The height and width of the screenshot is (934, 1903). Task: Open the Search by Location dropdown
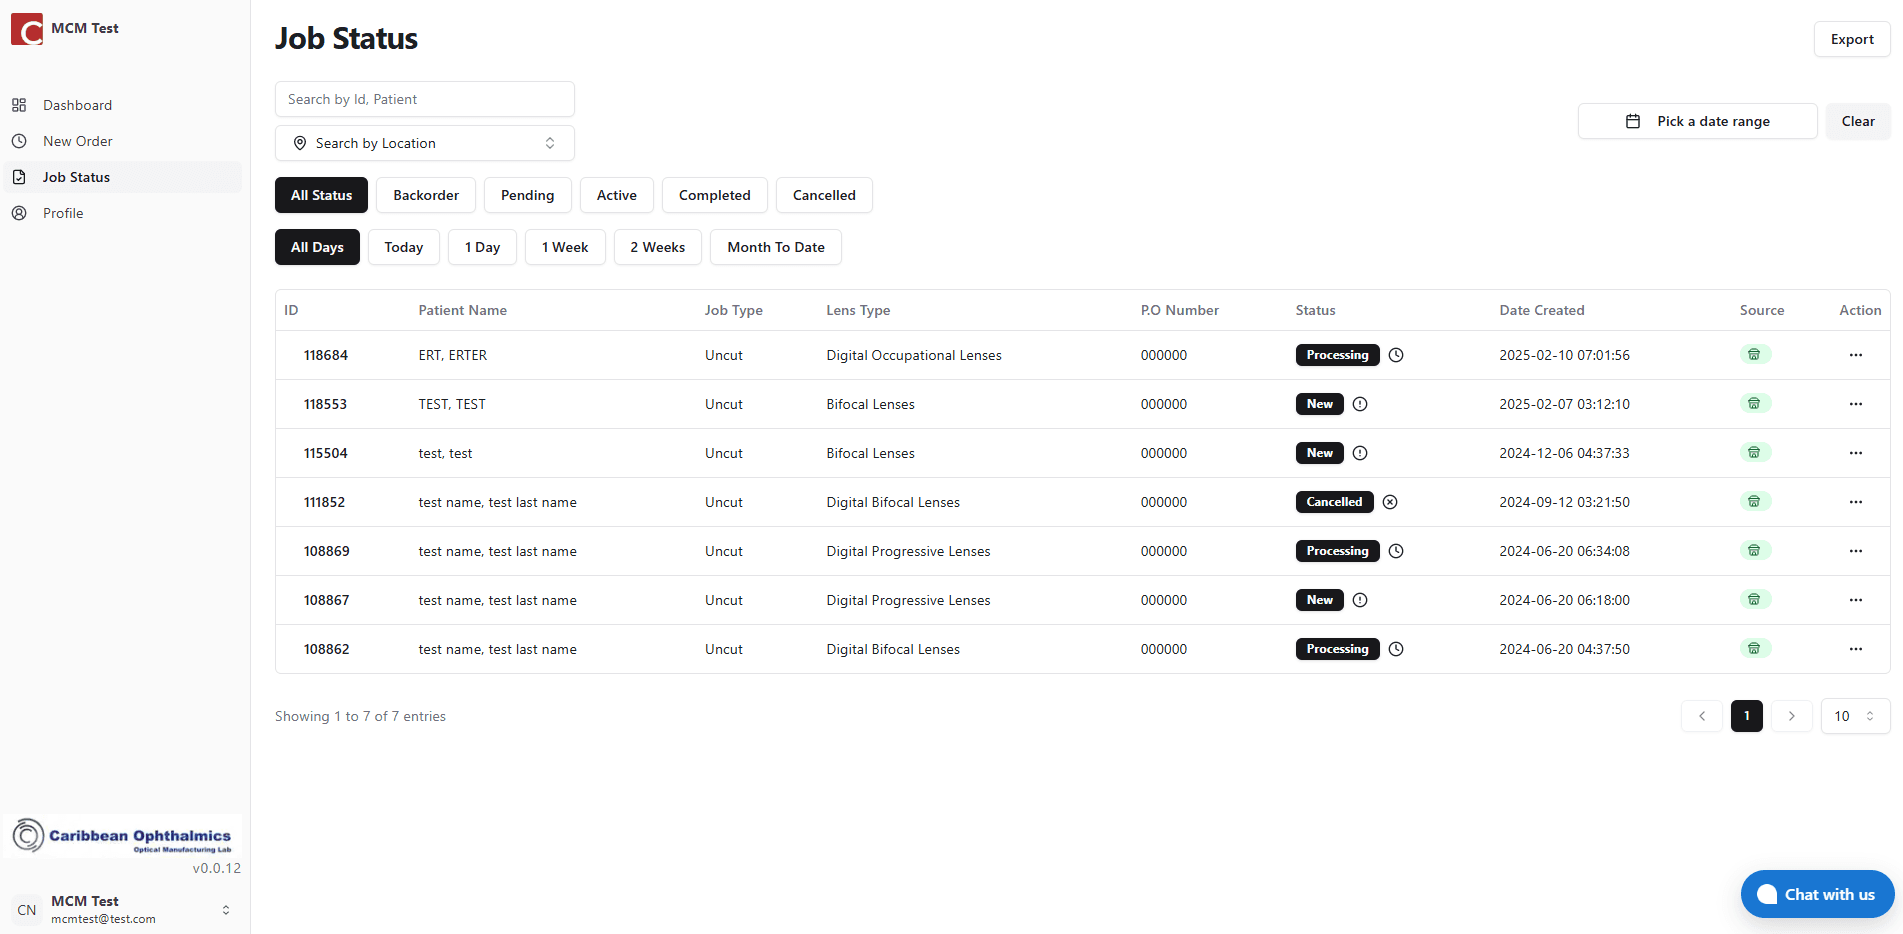click(x=424, y=143)
